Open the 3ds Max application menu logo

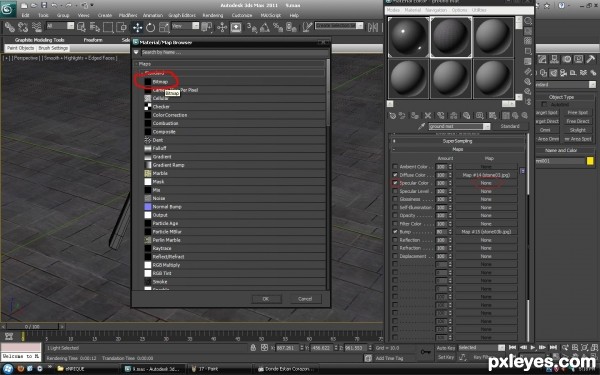[8, 9]
